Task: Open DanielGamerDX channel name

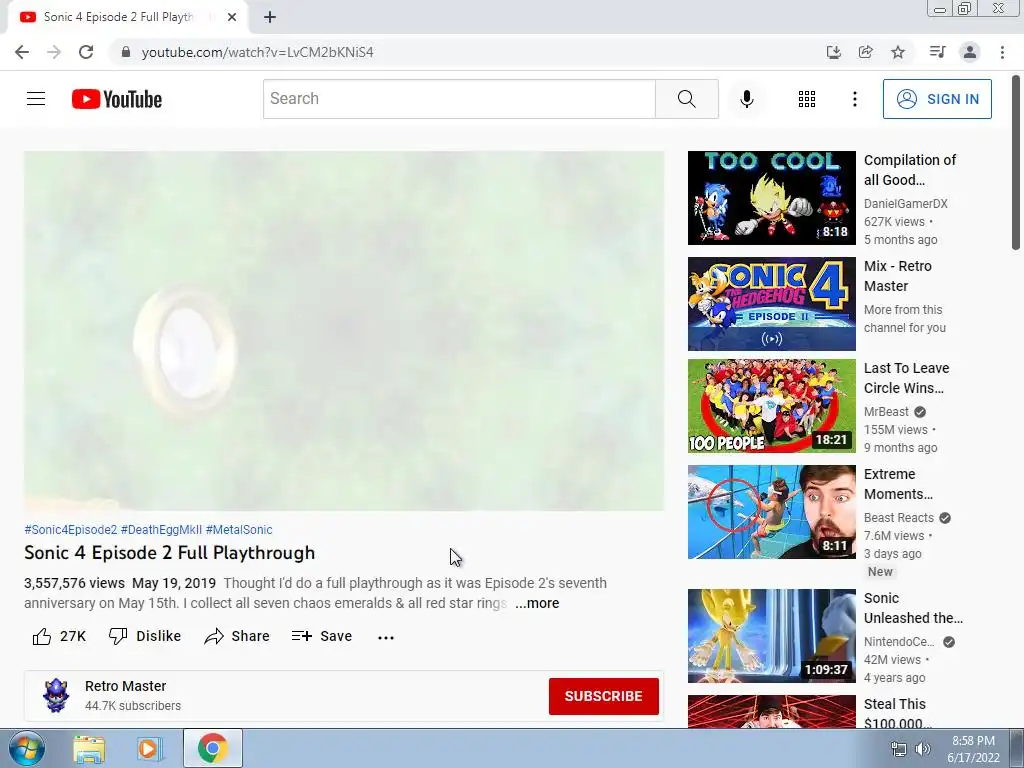Action: (906, 204)
